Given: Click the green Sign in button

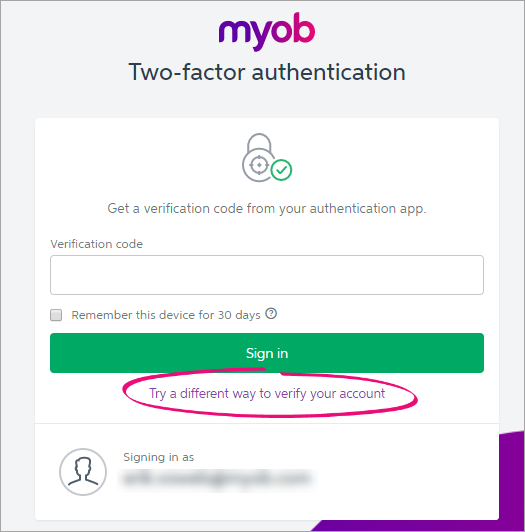Looking at the screenshot, I should coord(267,353).
